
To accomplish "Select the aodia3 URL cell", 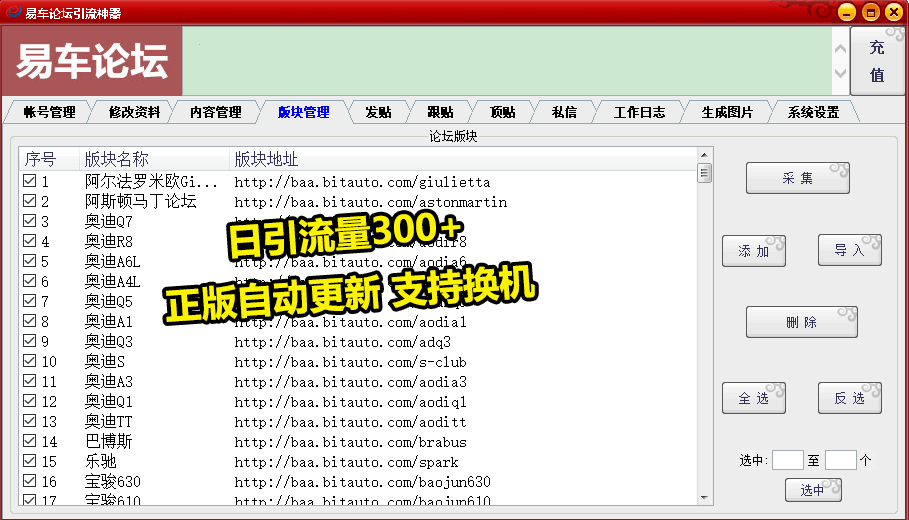I will pyautogui.click(x=350, y=382).
